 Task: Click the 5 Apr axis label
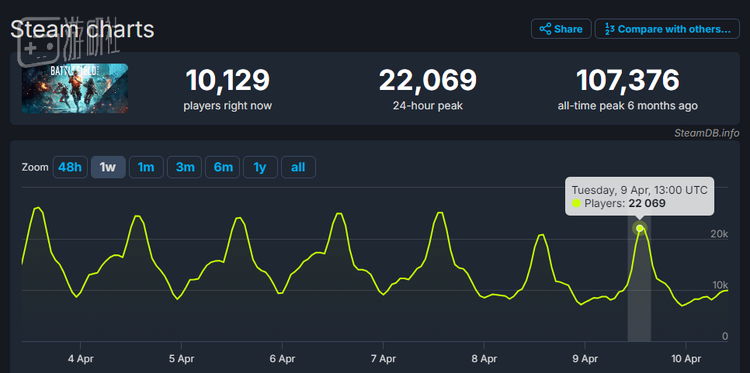coord(181,359)
